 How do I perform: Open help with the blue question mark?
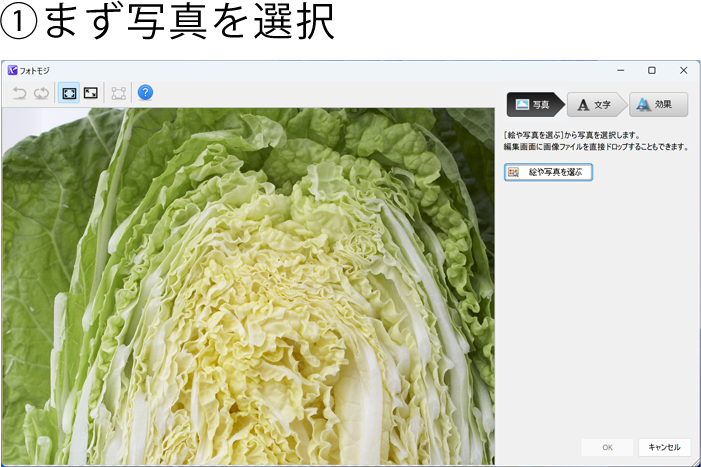click(145, 92)
